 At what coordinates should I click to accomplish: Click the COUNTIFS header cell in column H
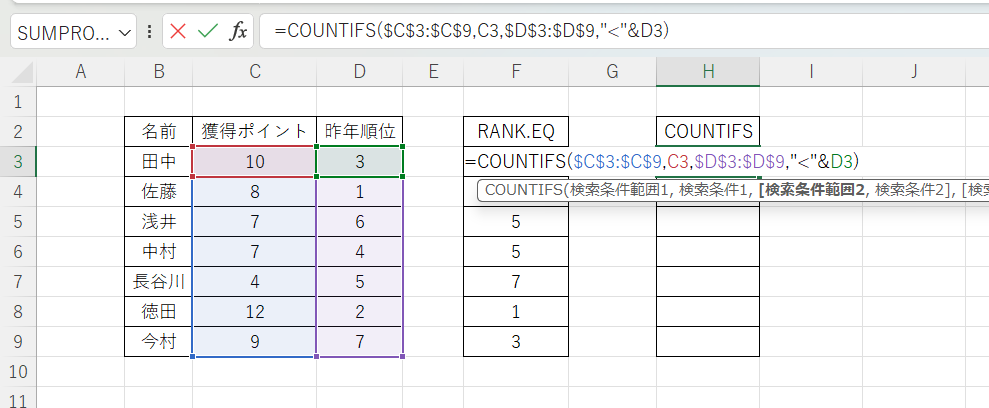pos(708,131)
